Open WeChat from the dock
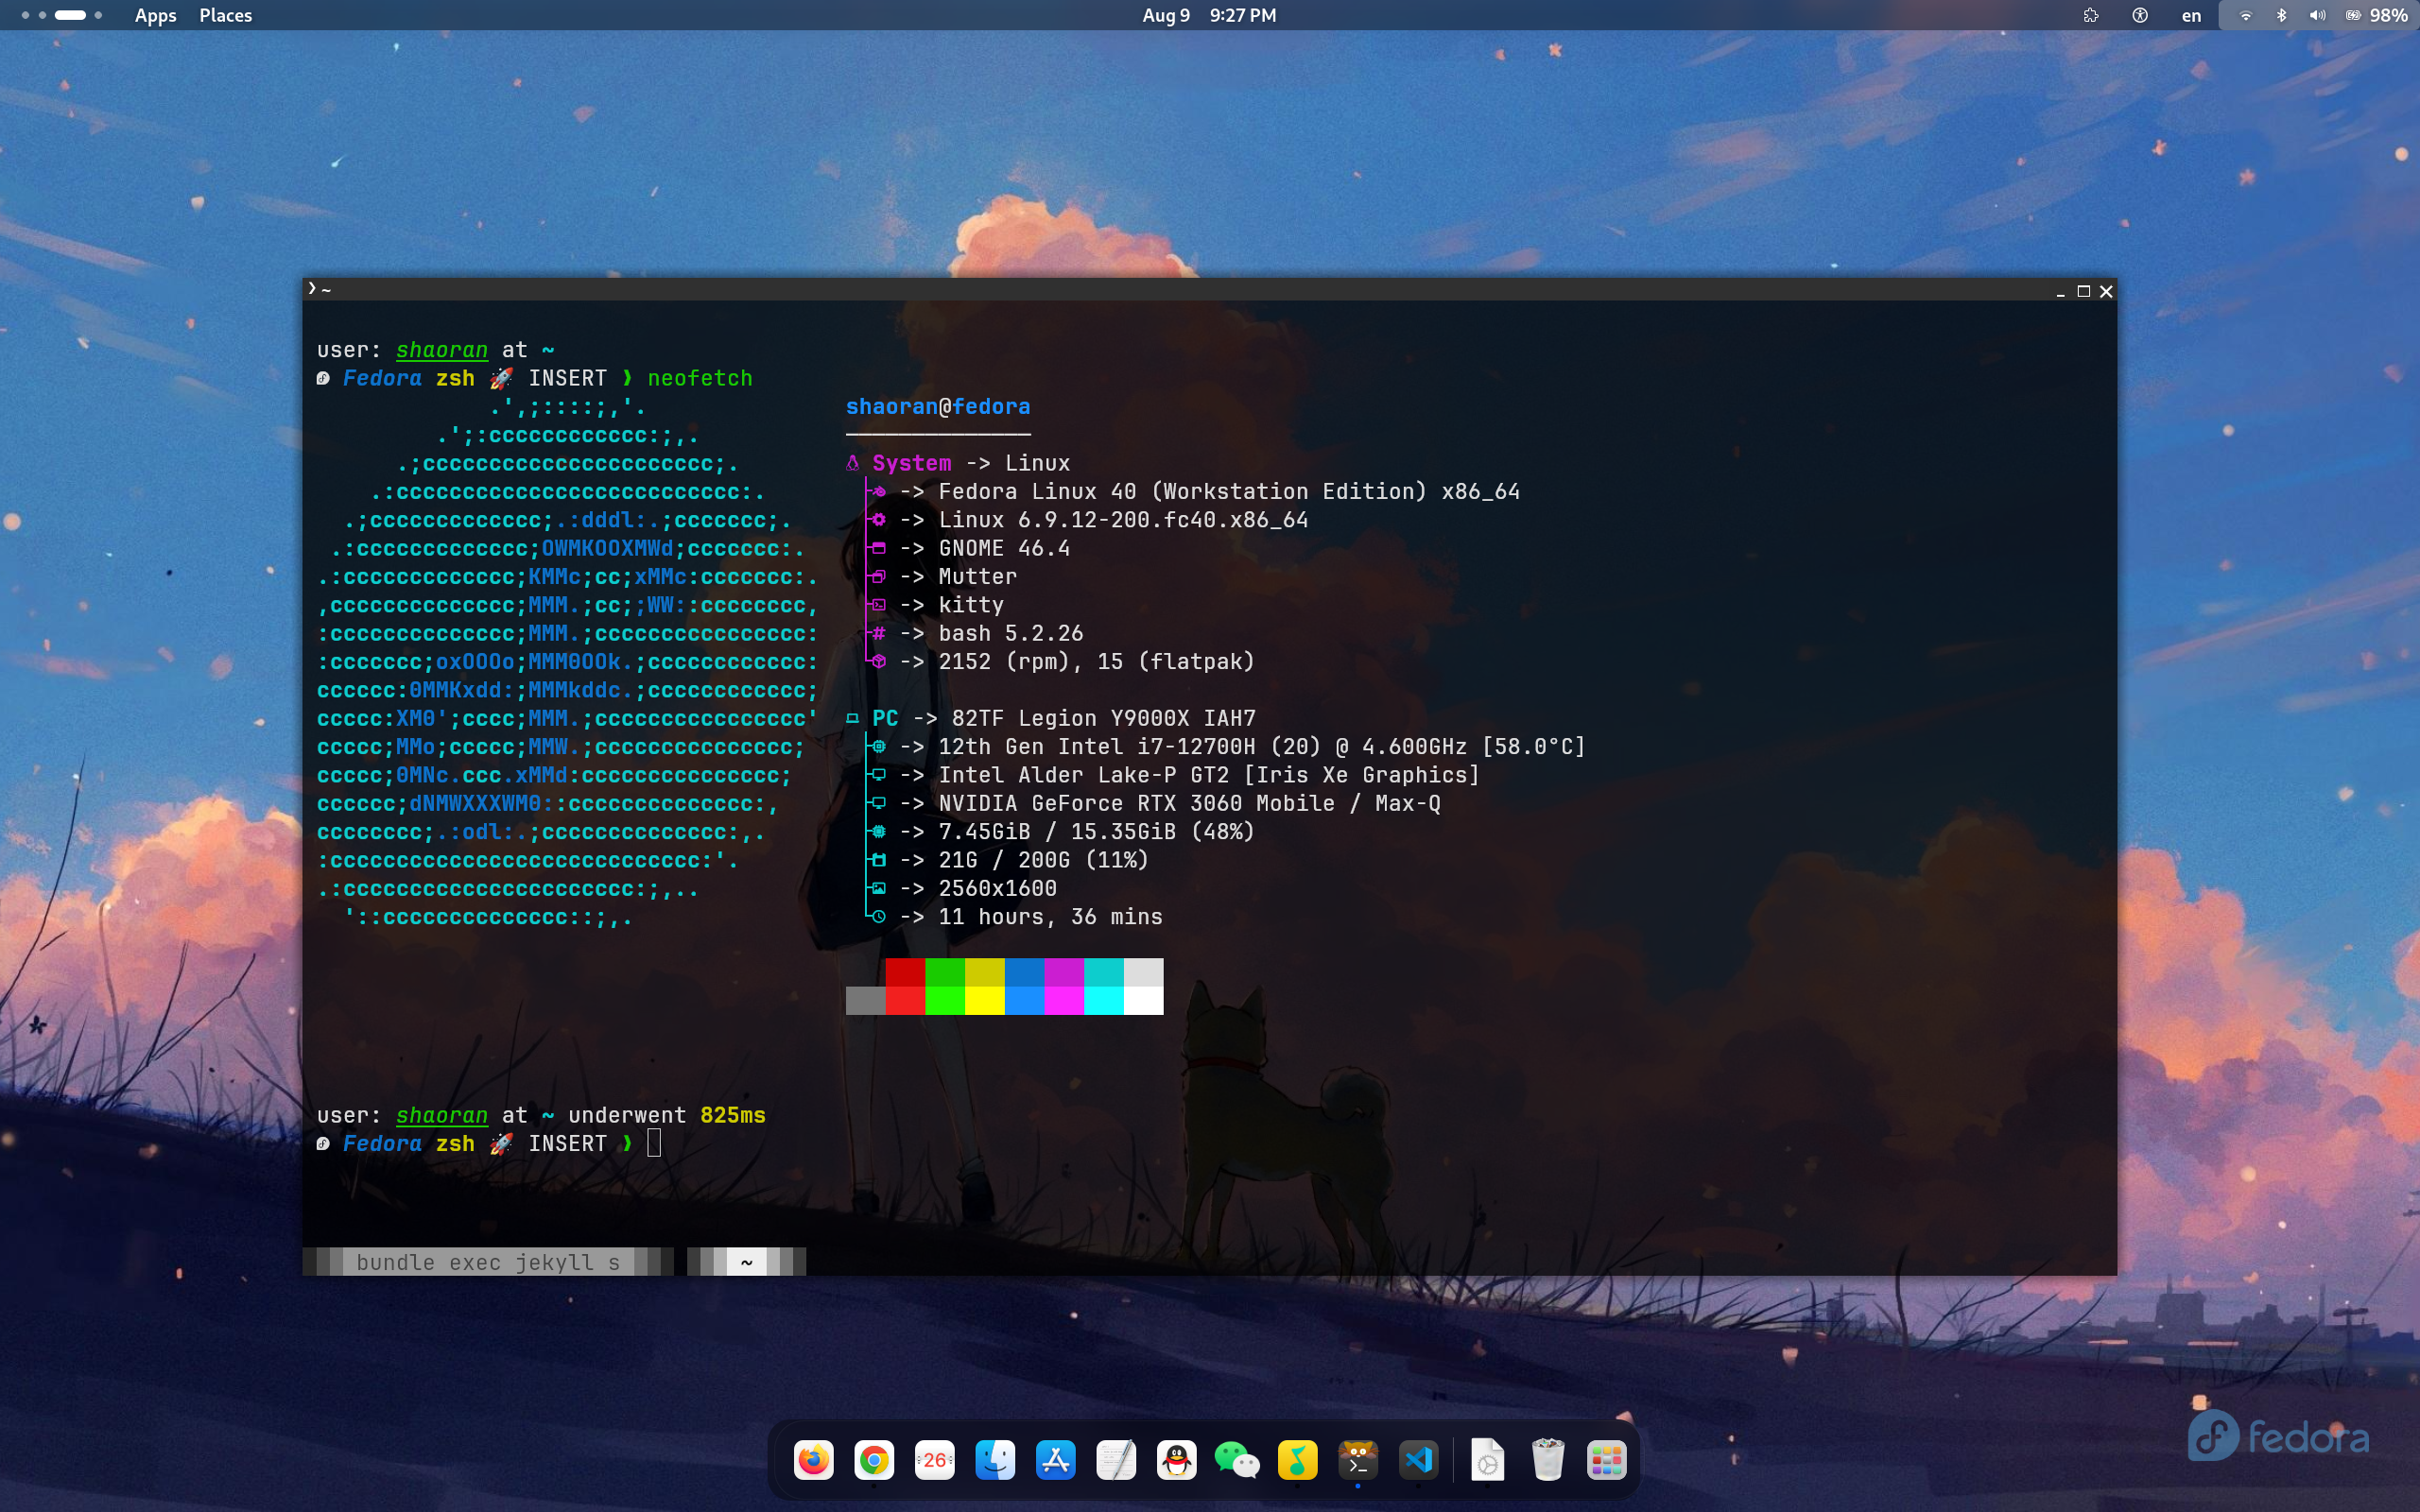This screenshot has height=1512, width=2420. (x=1237, y=1460)
